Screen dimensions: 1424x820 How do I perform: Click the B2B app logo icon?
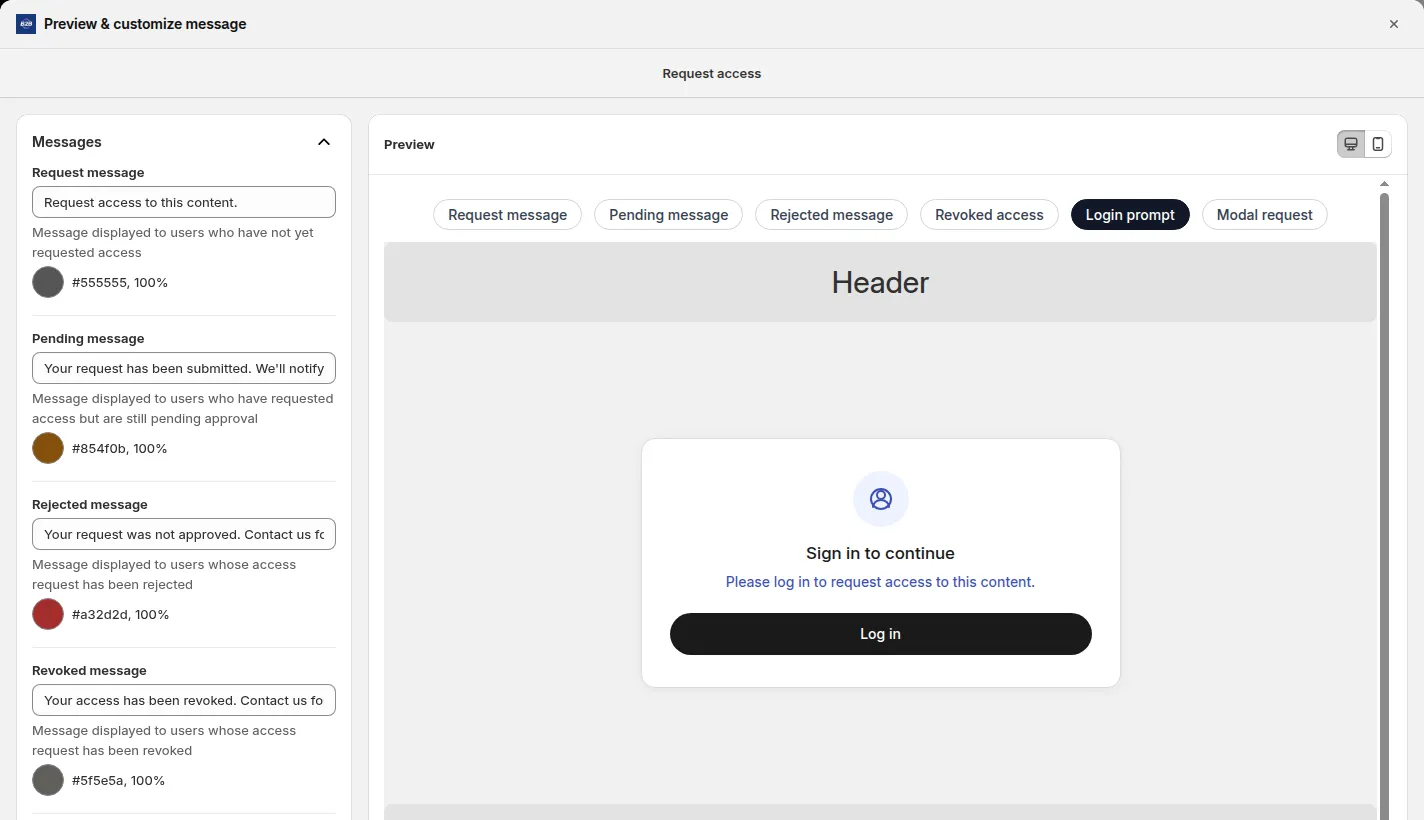click(x=26, y=24)
